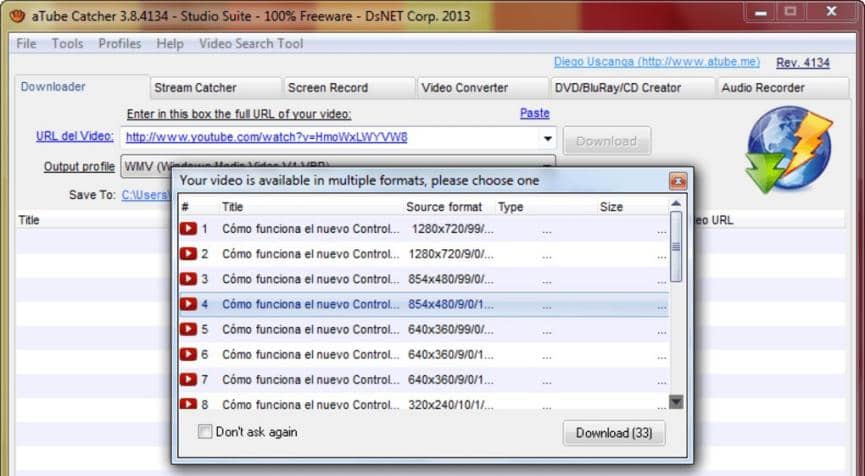This screenshot has height=476, width=865.
Task: Click the format list scrollbar thumb
Action: [x=676, y=247]
